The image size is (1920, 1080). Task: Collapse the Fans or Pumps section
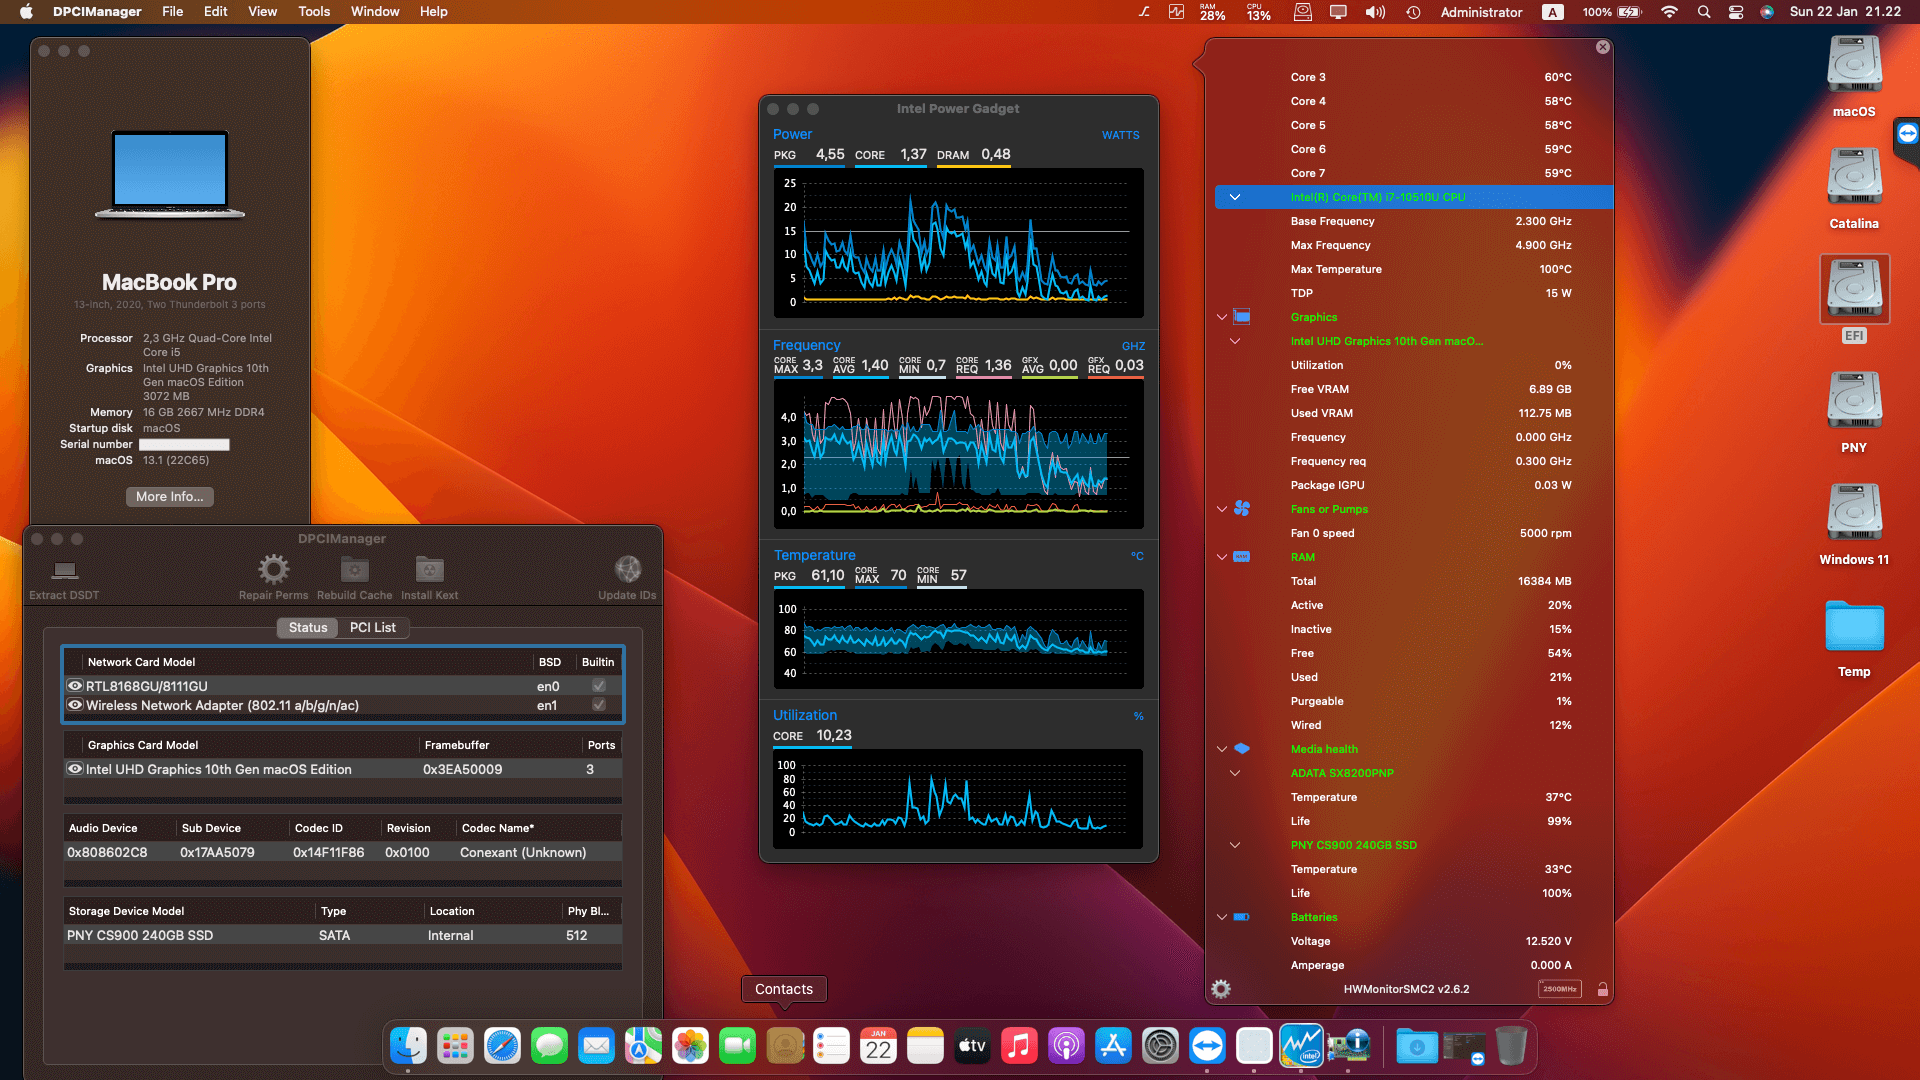point(1221,509)
